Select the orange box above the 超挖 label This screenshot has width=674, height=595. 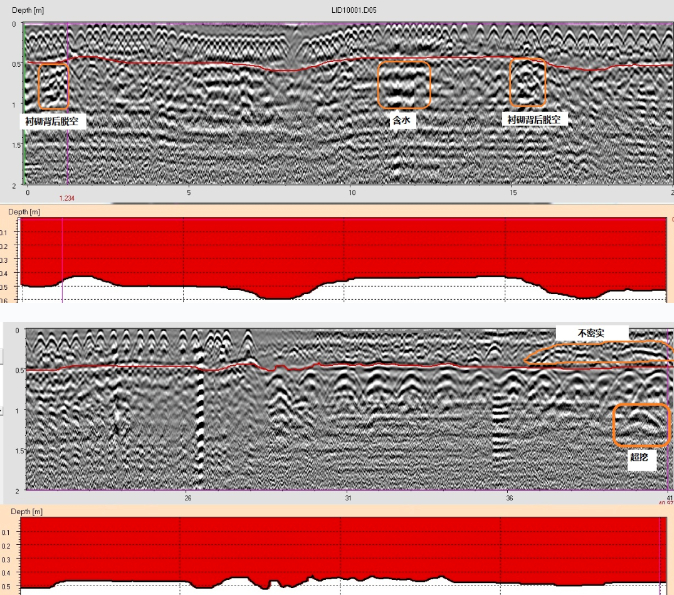tap(640, 425)
